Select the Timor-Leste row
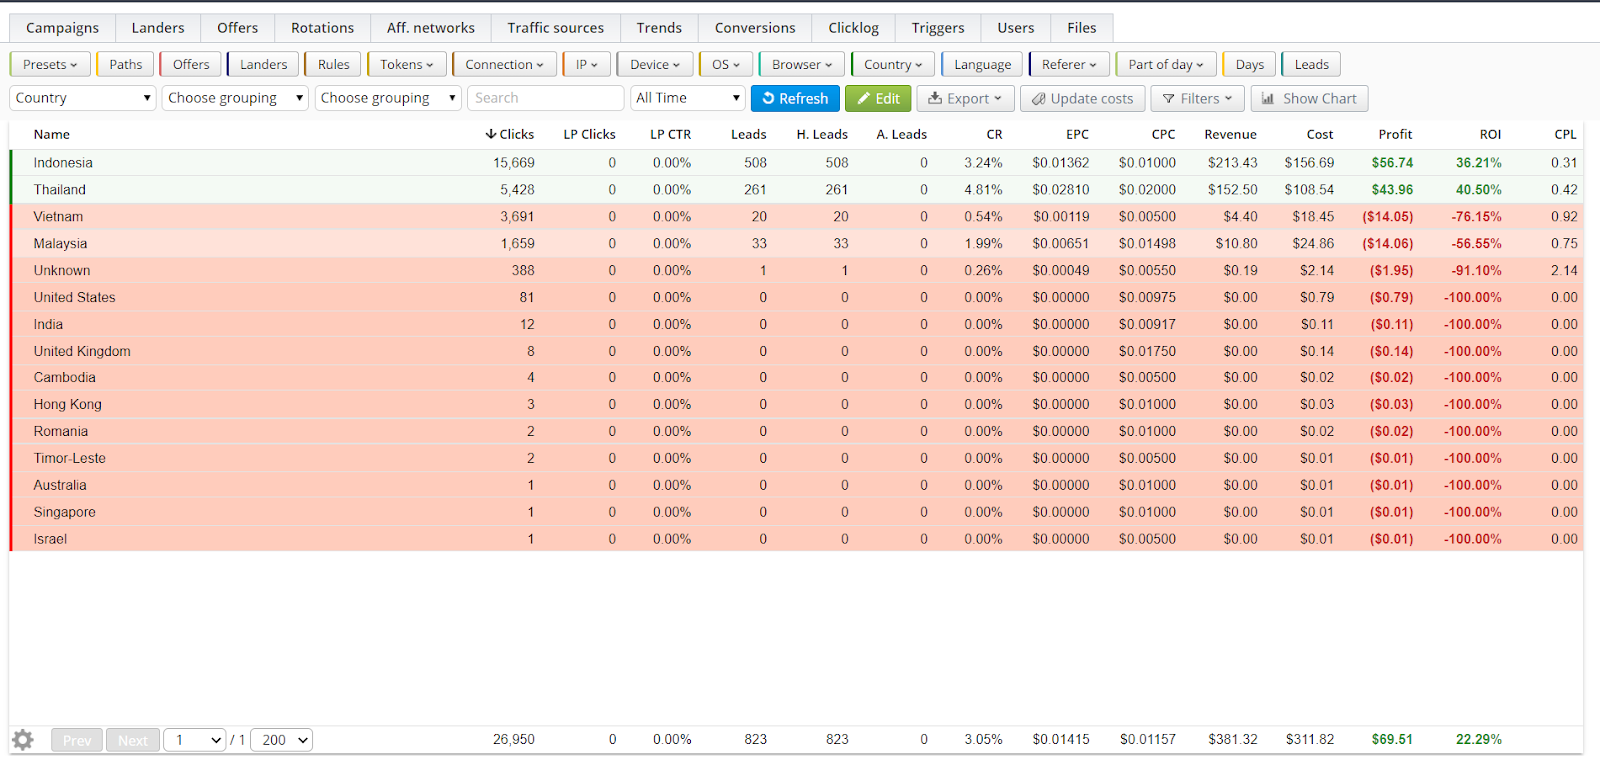Viewport: 1600px width, 760px height. (x=796, y=458)
